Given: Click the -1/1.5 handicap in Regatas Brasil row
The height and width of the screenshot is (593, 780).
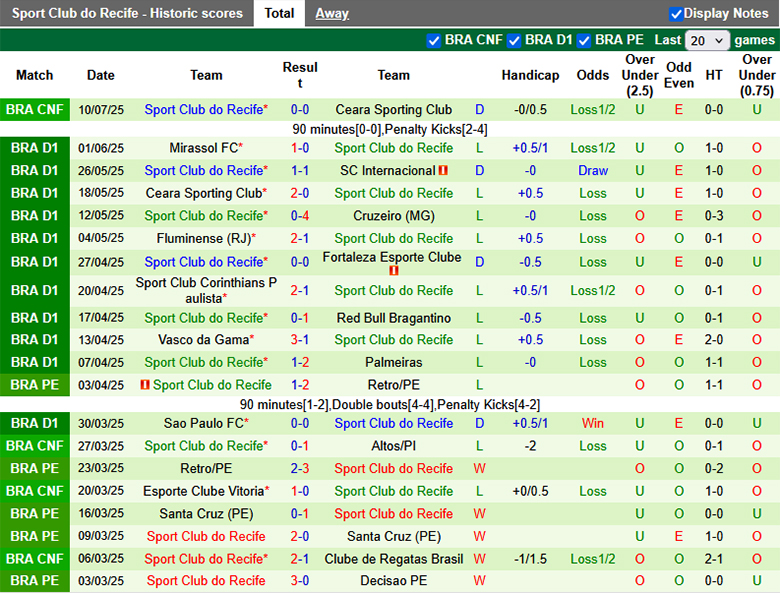Looking at the screenshot, I should click(x=530, y=559).
